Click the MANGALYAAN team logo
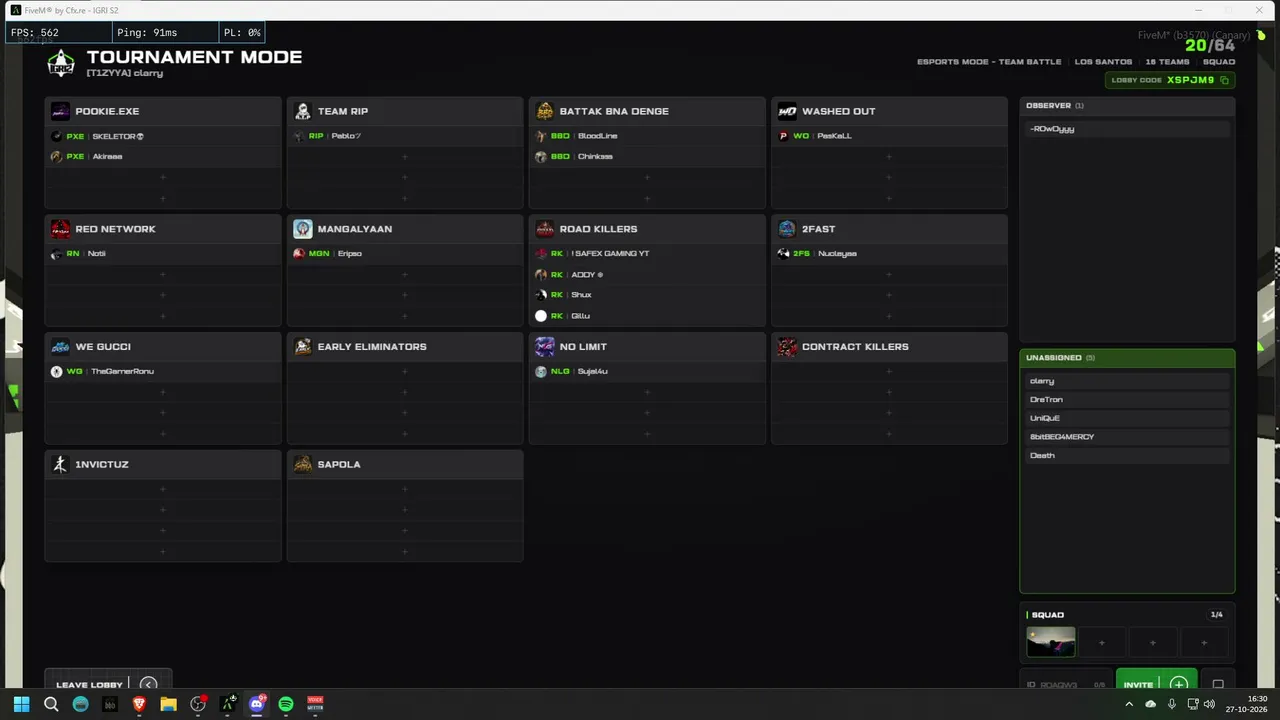Viewport: 1280px width, 720px height. pyautogui.click(x=302, y=229)
